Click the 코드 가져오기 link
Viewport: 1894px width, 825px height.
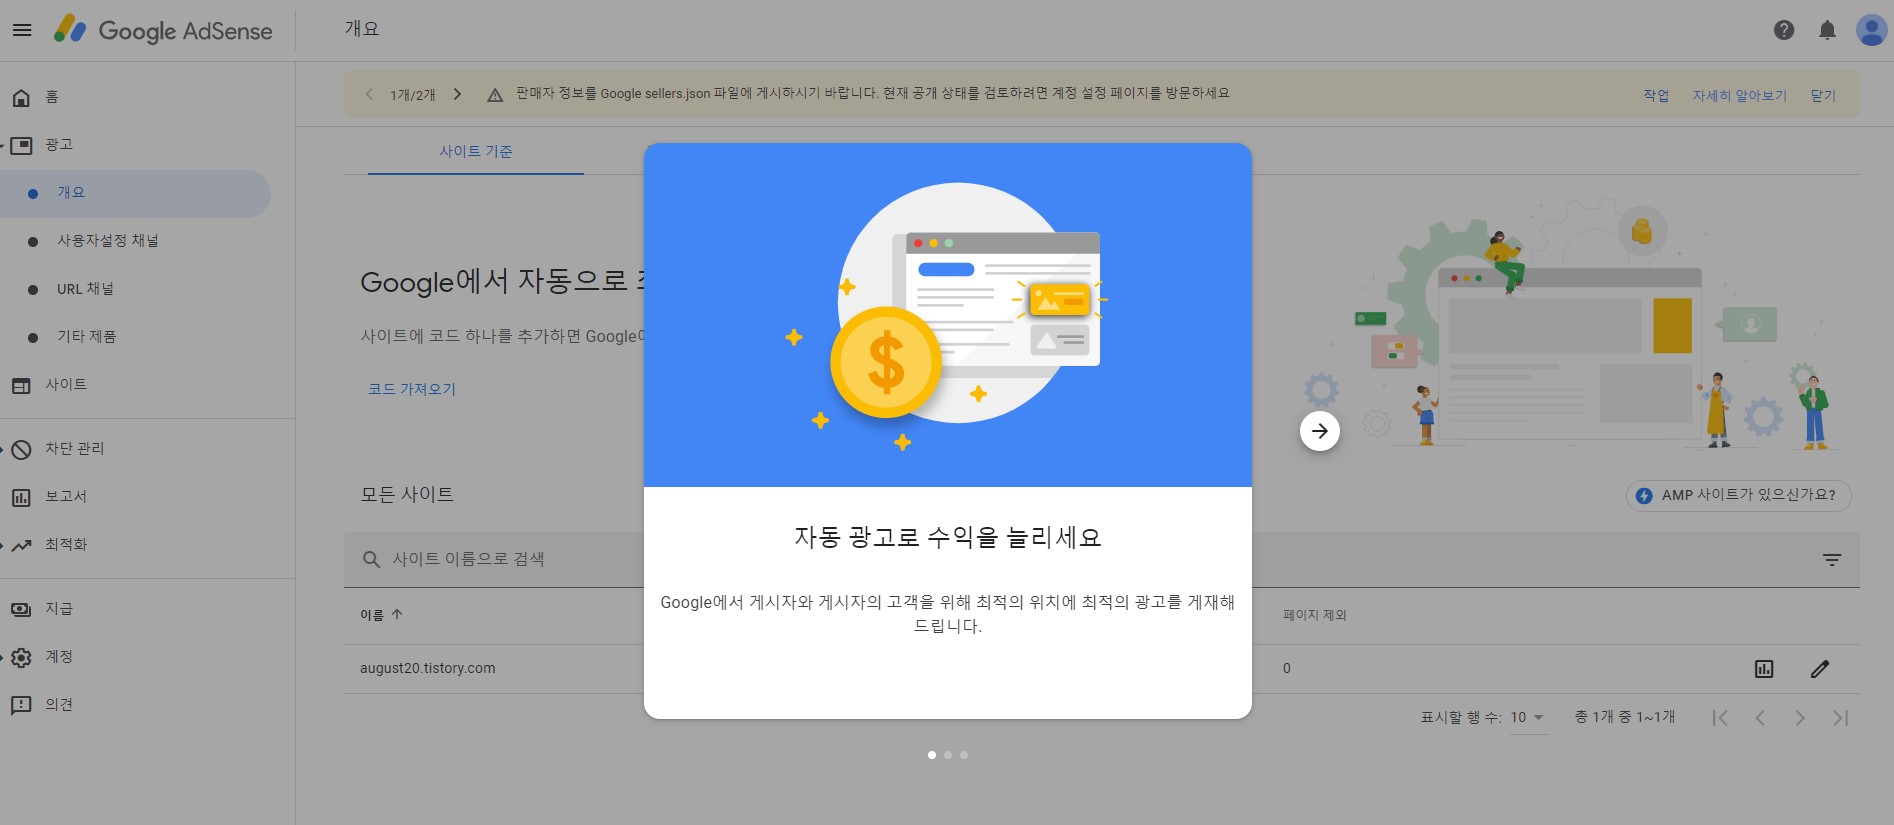point(412,389)
